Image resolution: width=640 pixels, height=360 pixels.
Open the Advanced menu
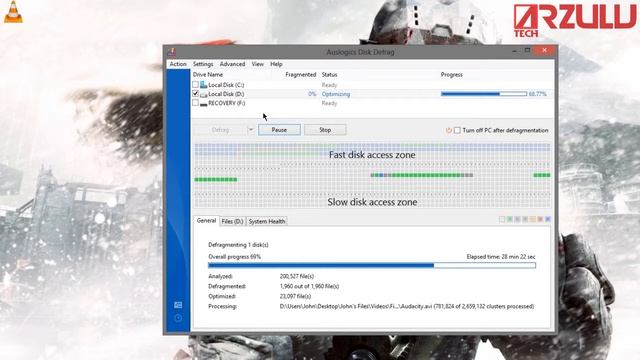tap(232, 64)
